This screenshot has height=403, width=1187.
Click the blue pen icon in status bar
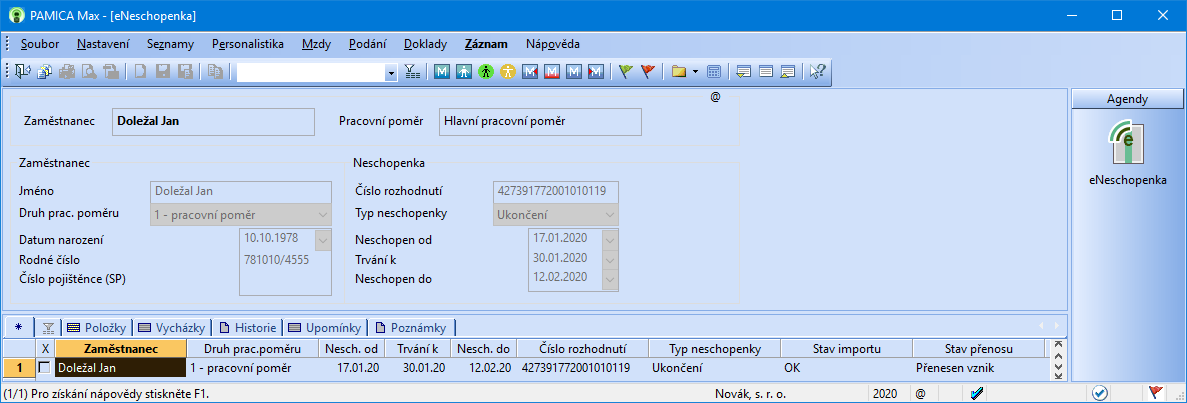(977, 393)
